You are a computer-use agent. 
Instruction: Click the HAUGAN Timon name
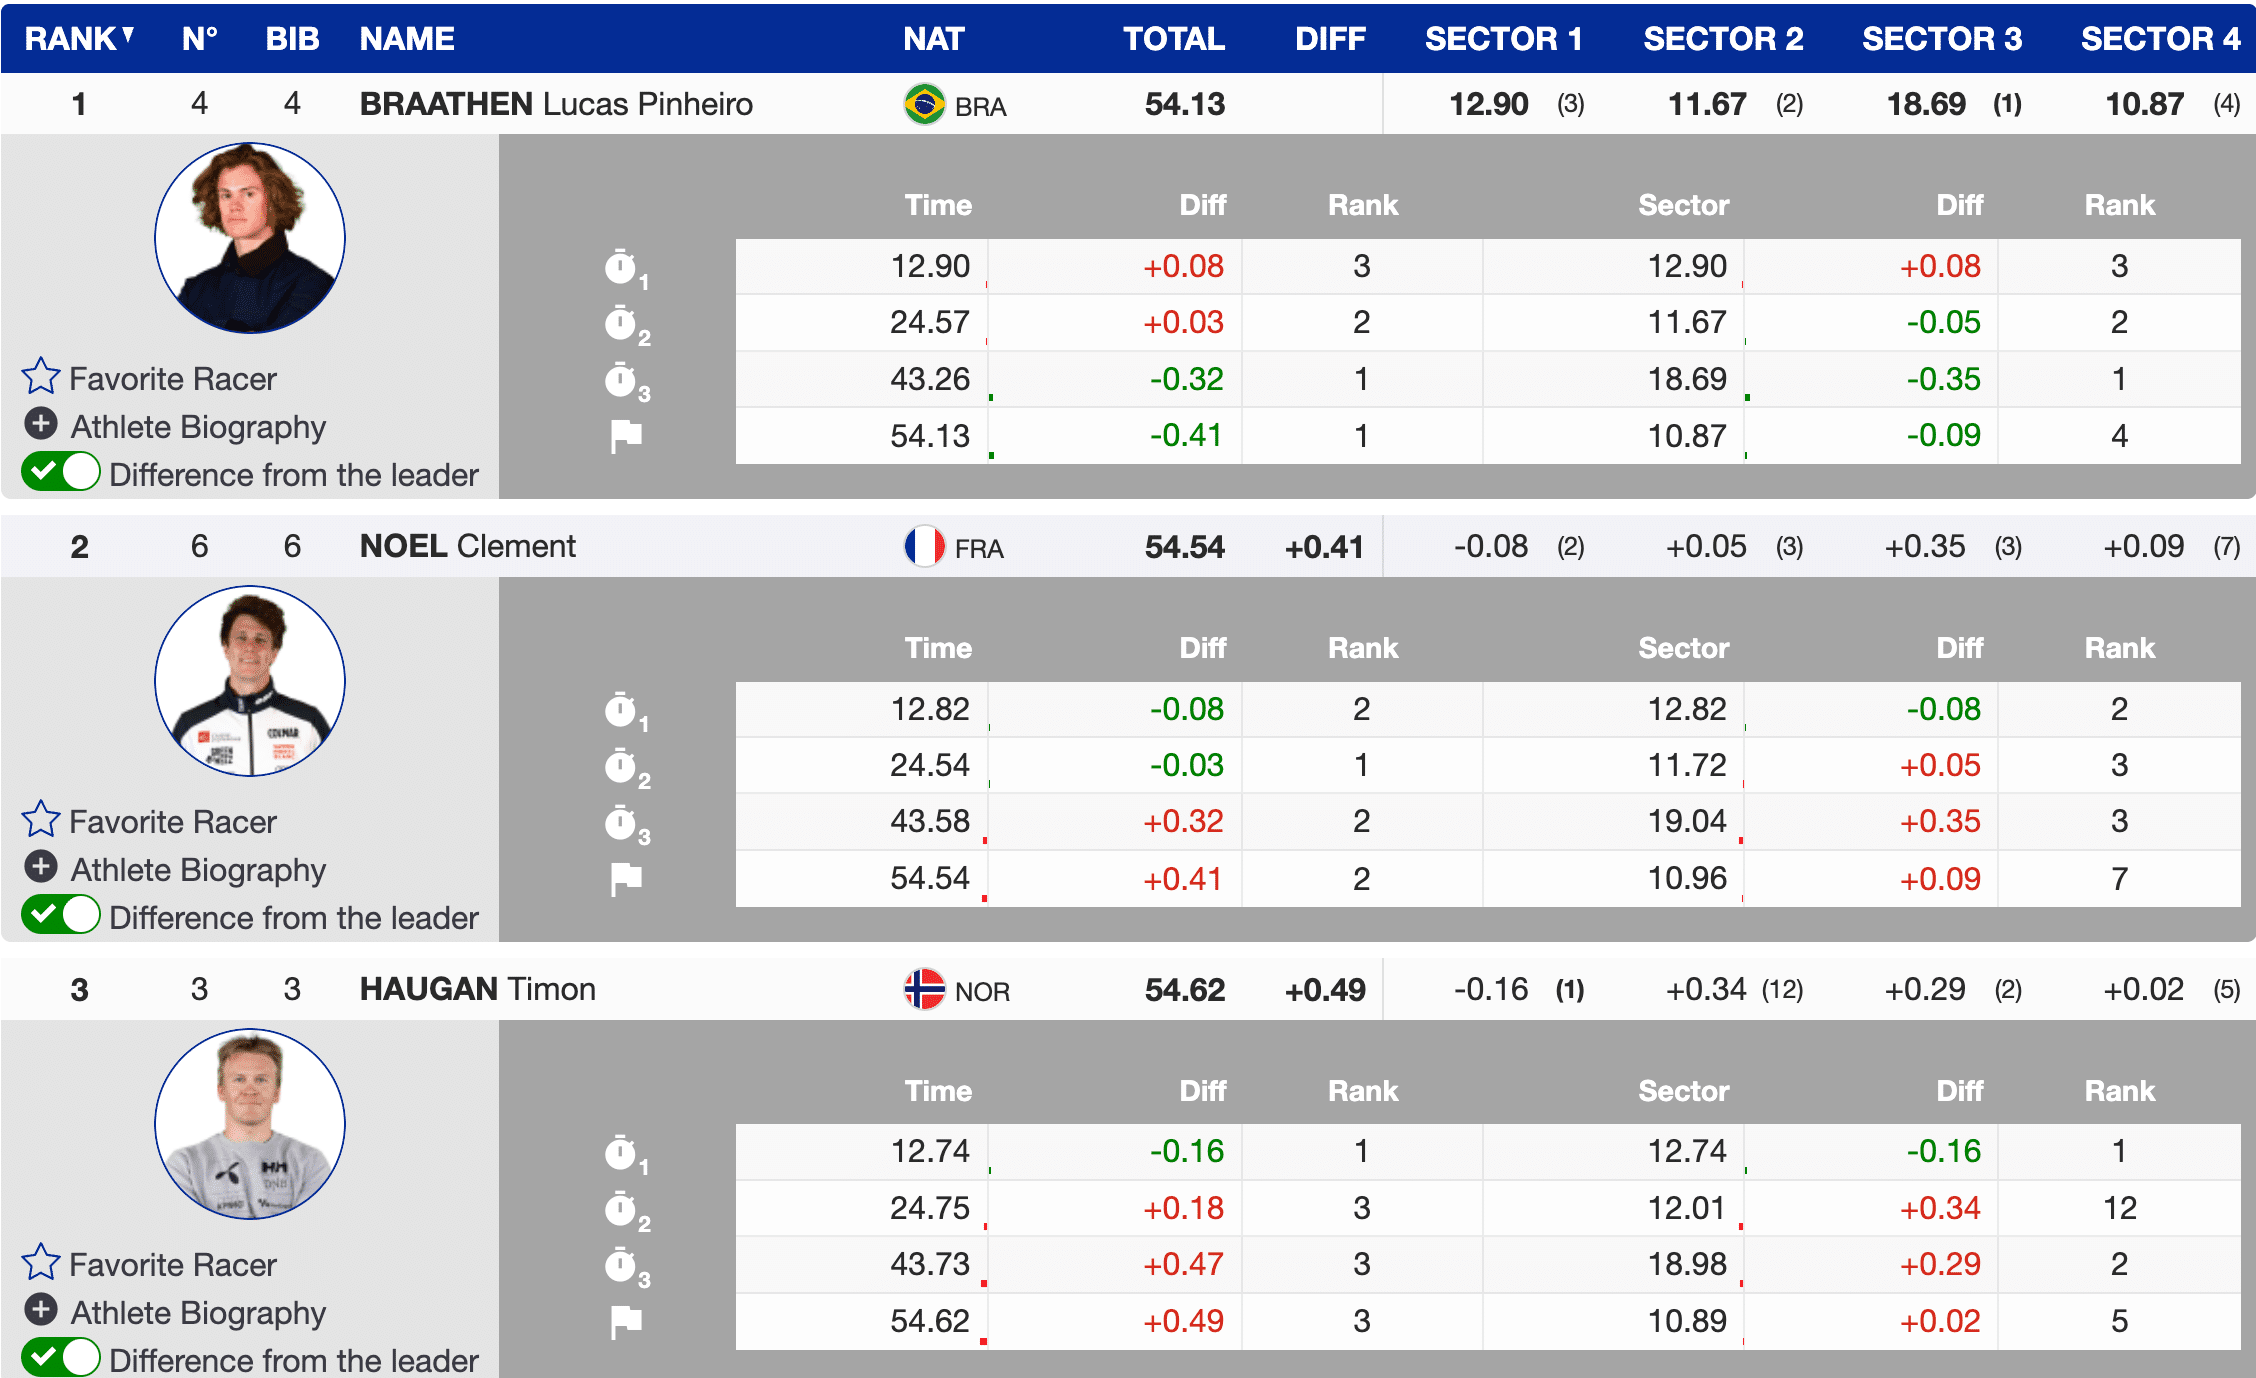[477, 989]
